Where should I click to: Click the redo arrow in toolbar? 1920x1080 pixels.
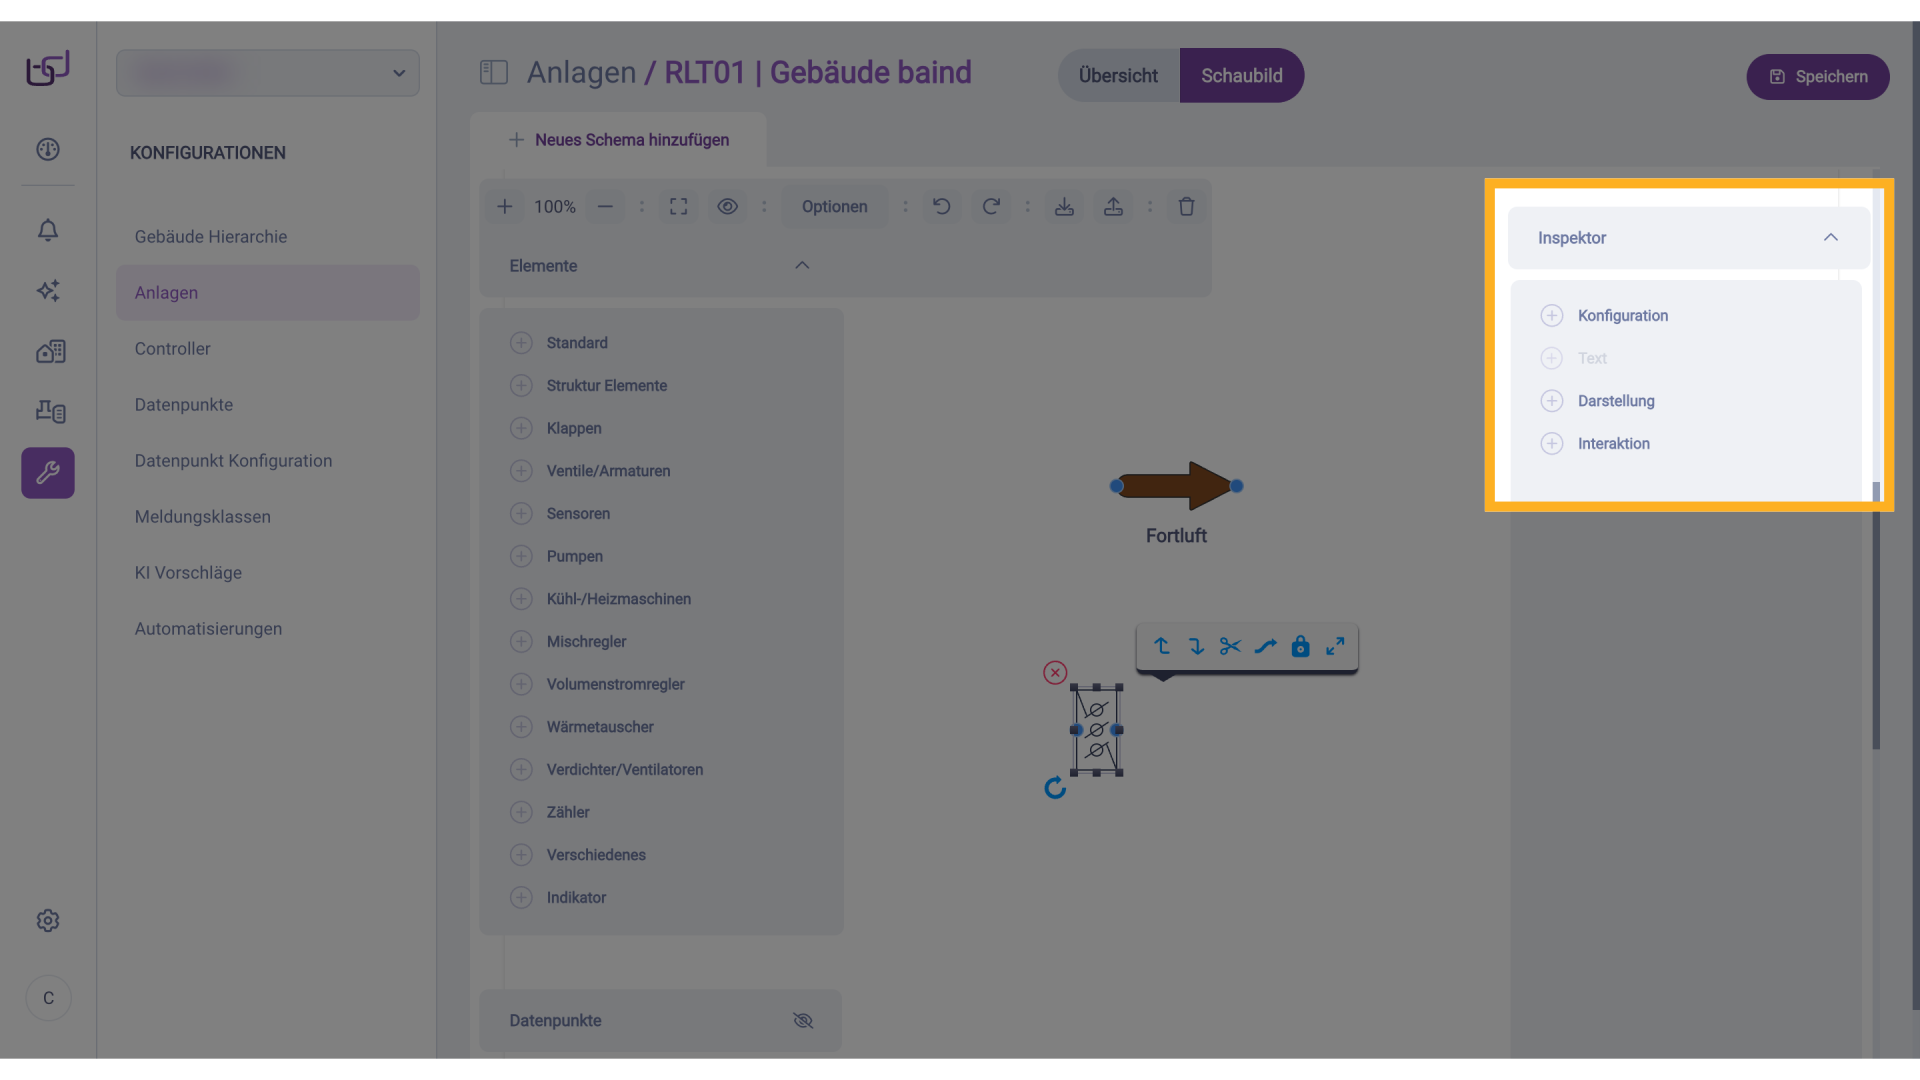pyautogui.click(x=991, y=206)
